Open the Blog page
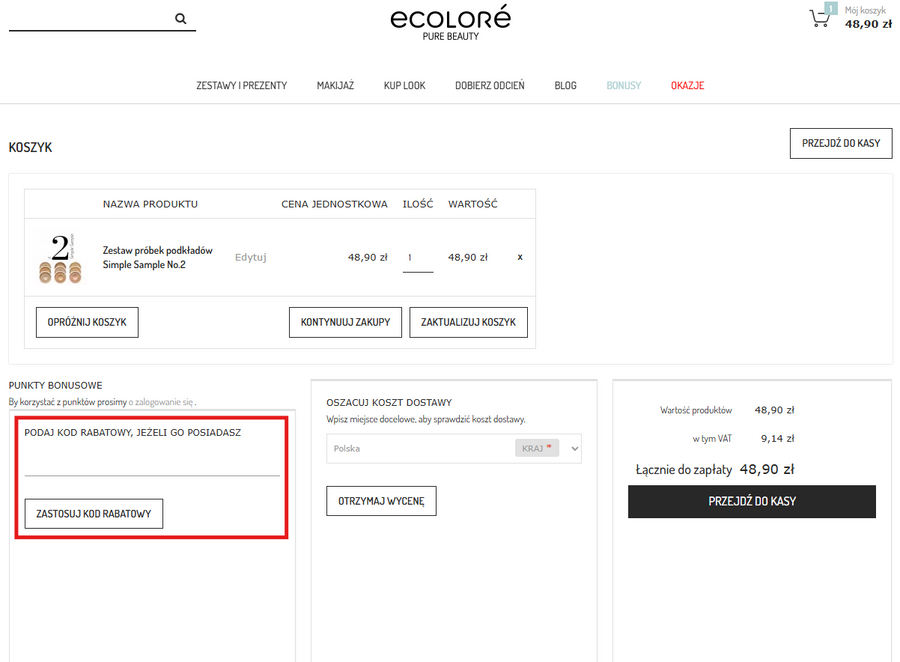Viewport: 900px width, 662px height. click(x=565, y=86)
